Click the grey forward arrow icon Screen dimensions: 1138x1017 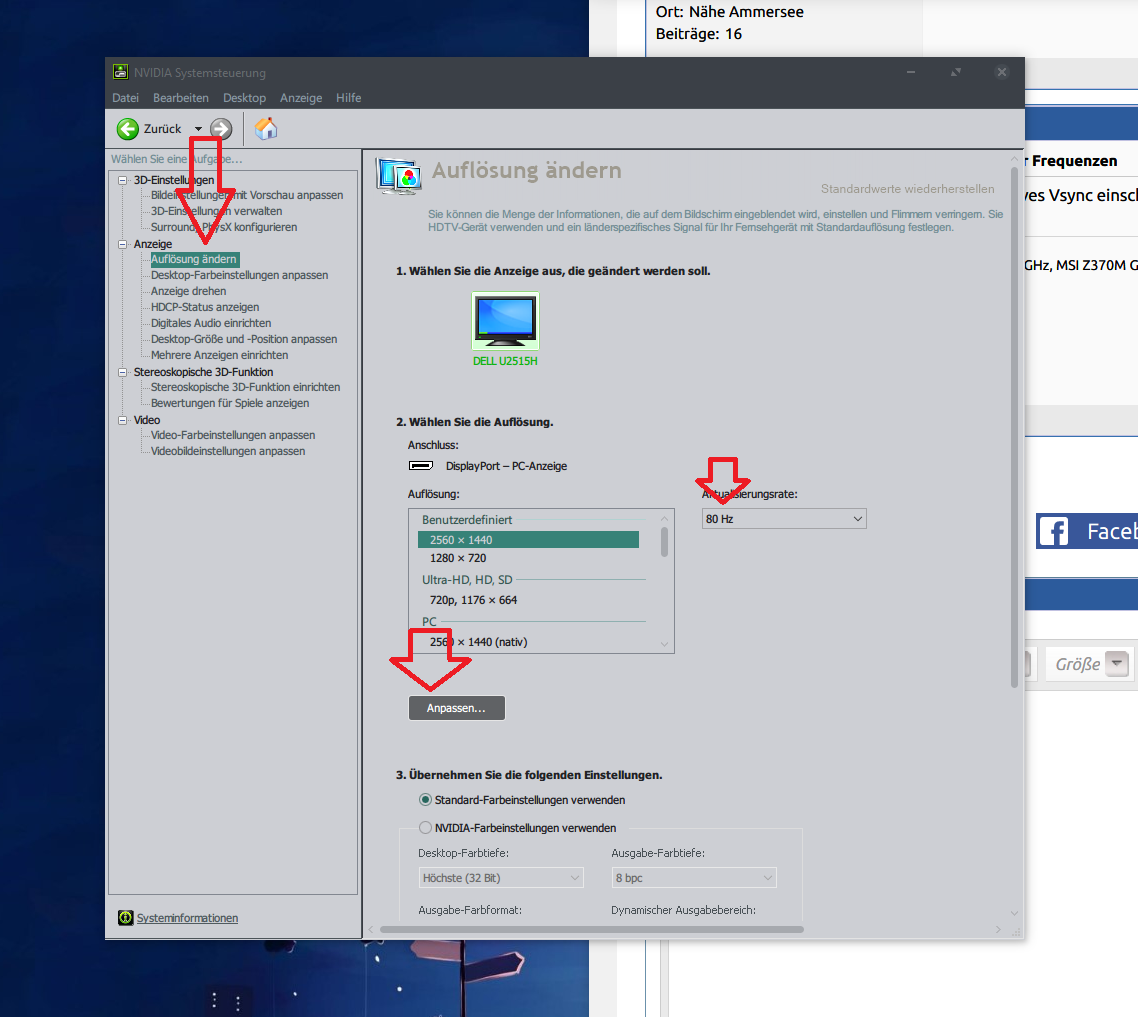(221, 128)
